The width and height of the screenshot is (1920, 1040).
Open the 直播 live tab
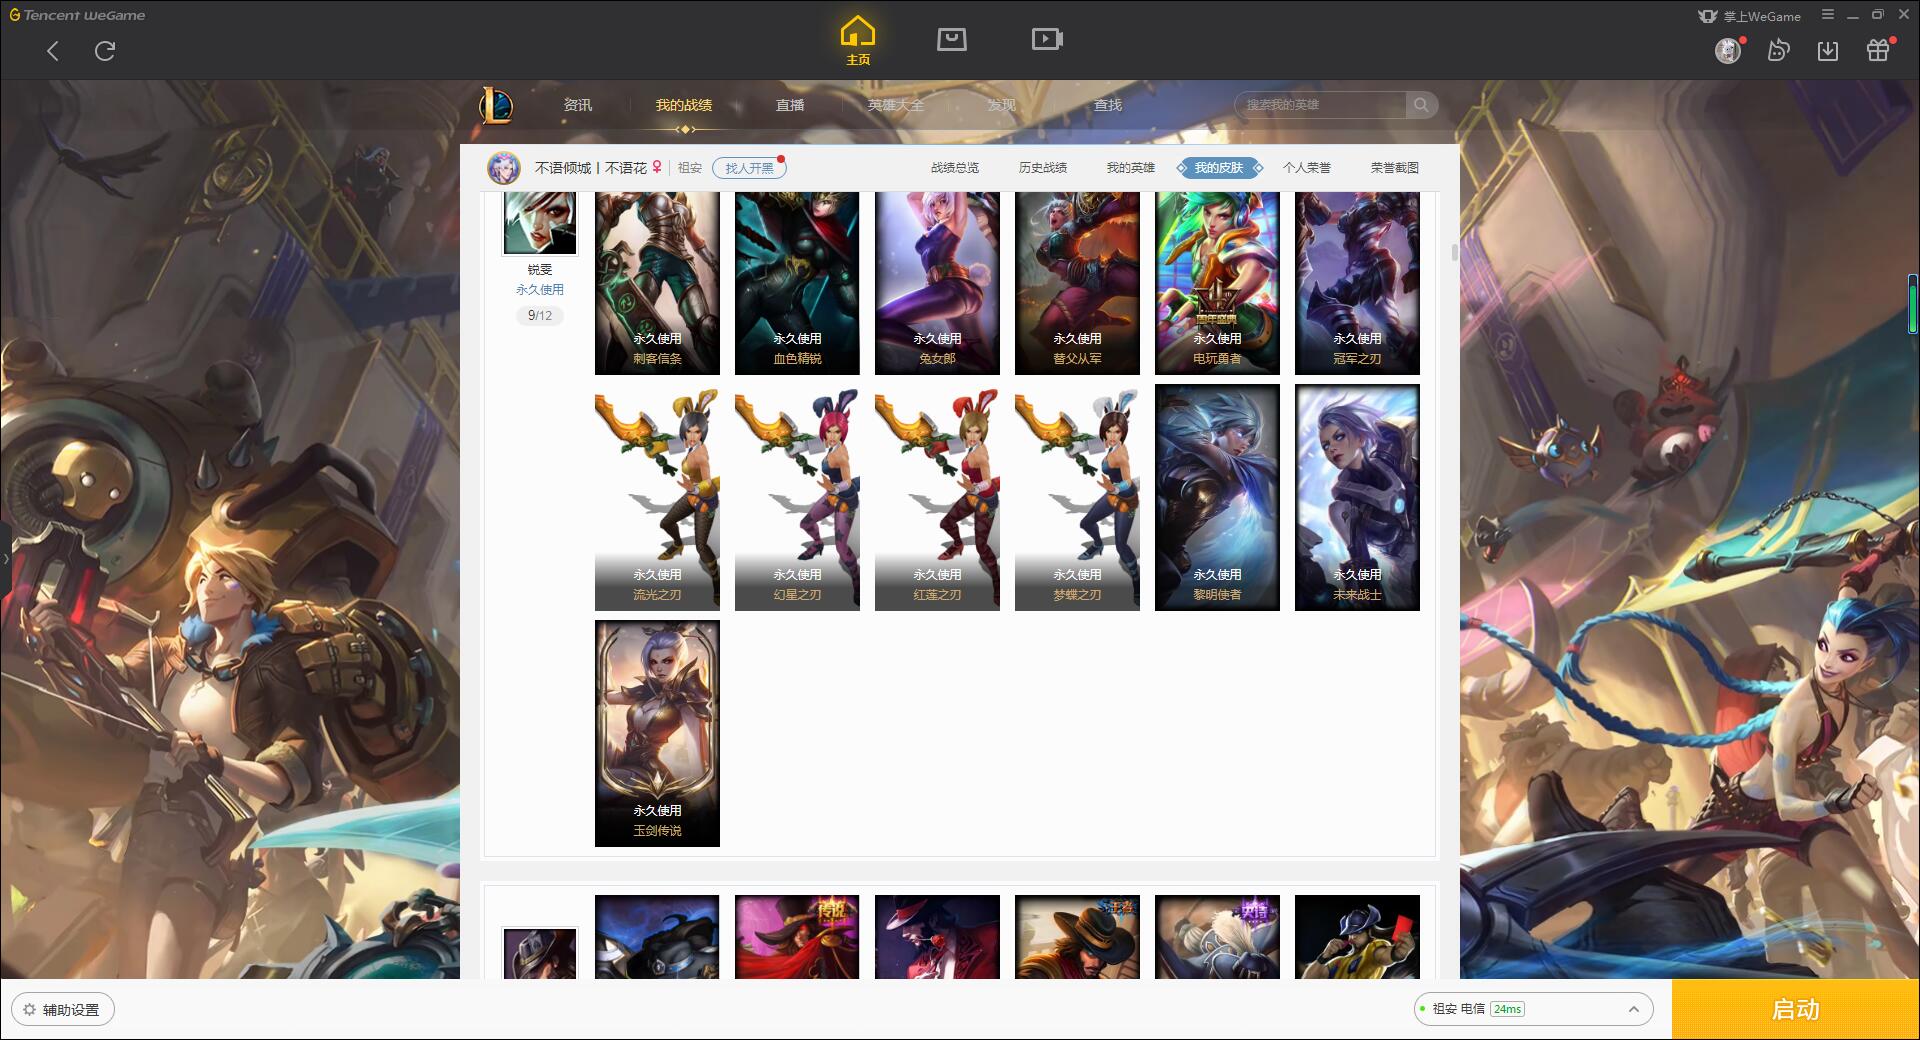pyautogui.click(x=790, y=105)
